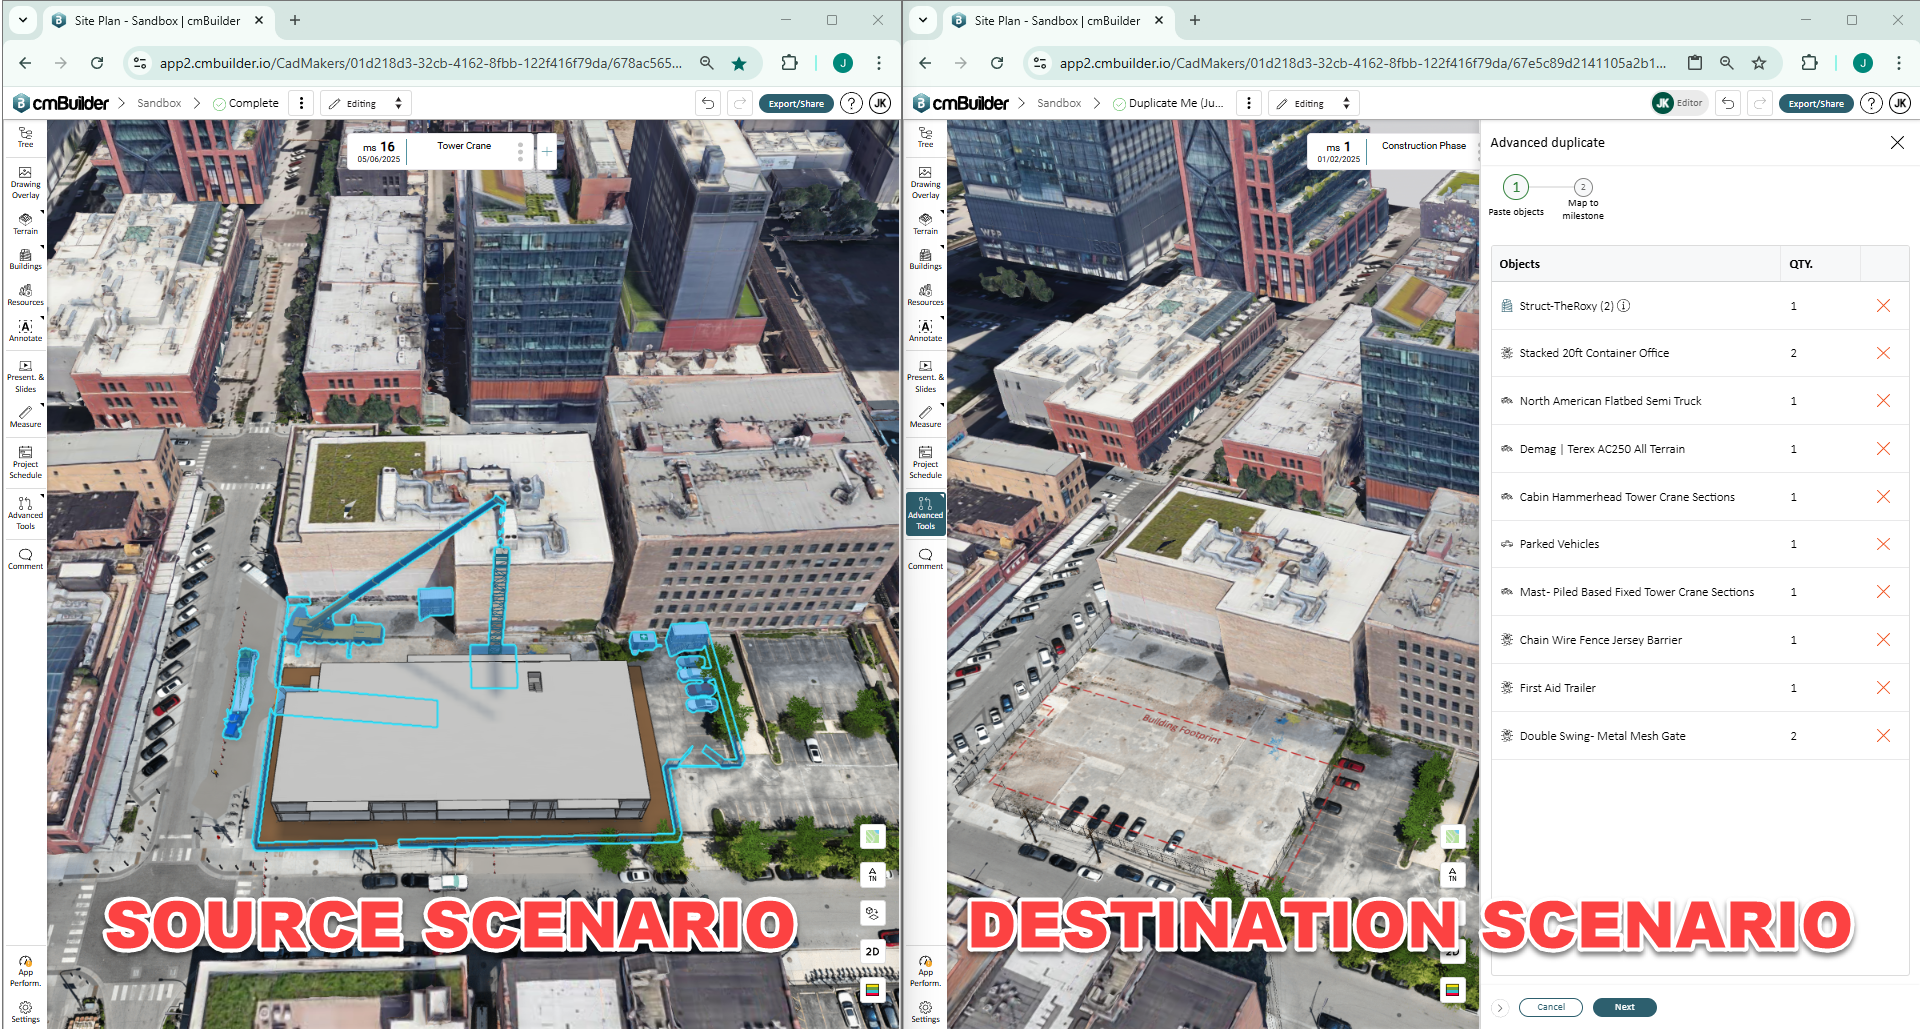Select Site Plan tab in source browser

[x=157, y=20]
